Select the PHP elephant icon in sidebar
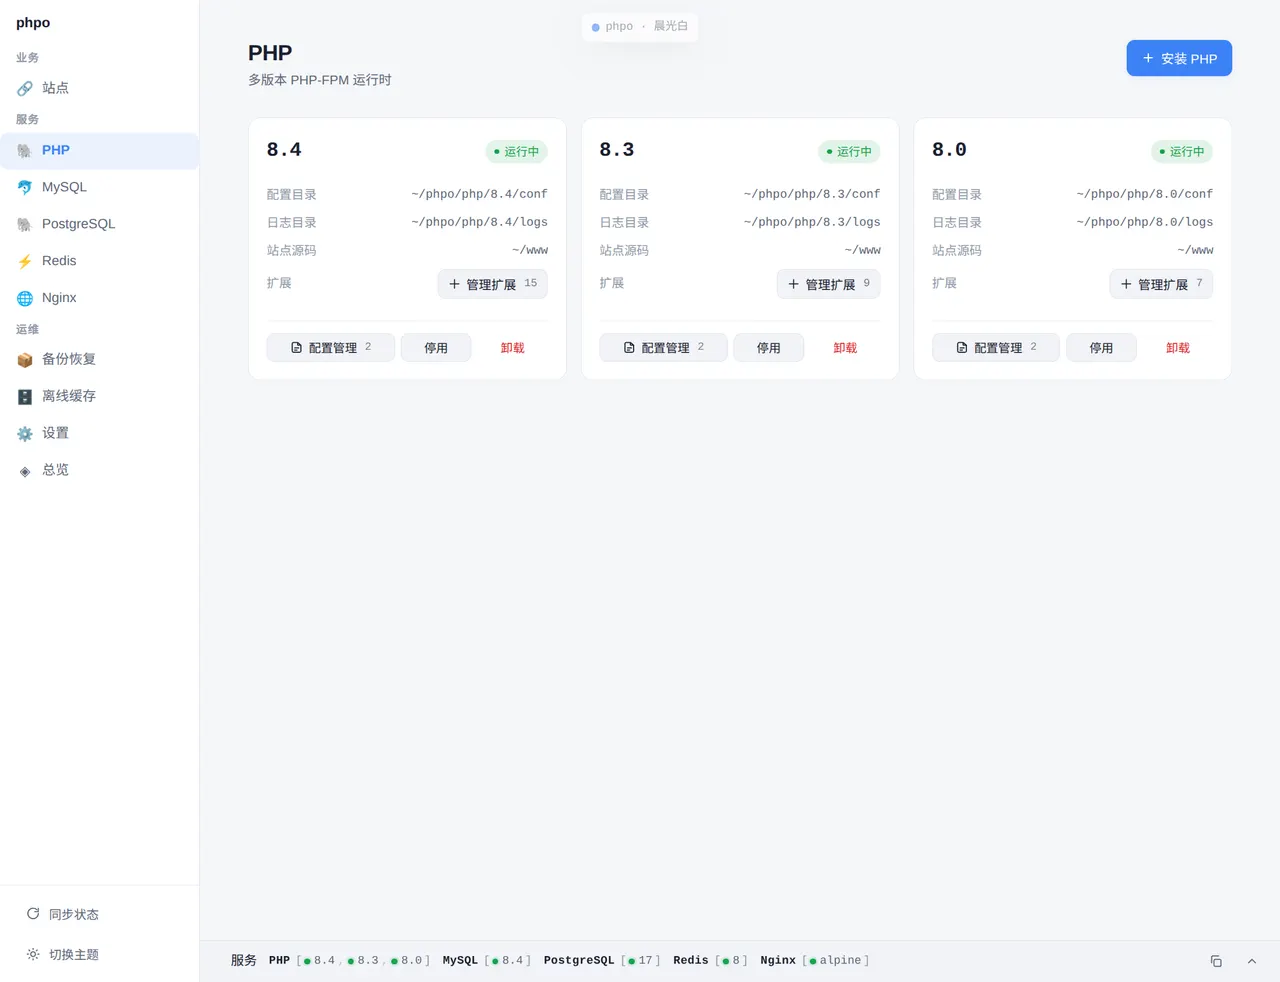 [25, 151]
